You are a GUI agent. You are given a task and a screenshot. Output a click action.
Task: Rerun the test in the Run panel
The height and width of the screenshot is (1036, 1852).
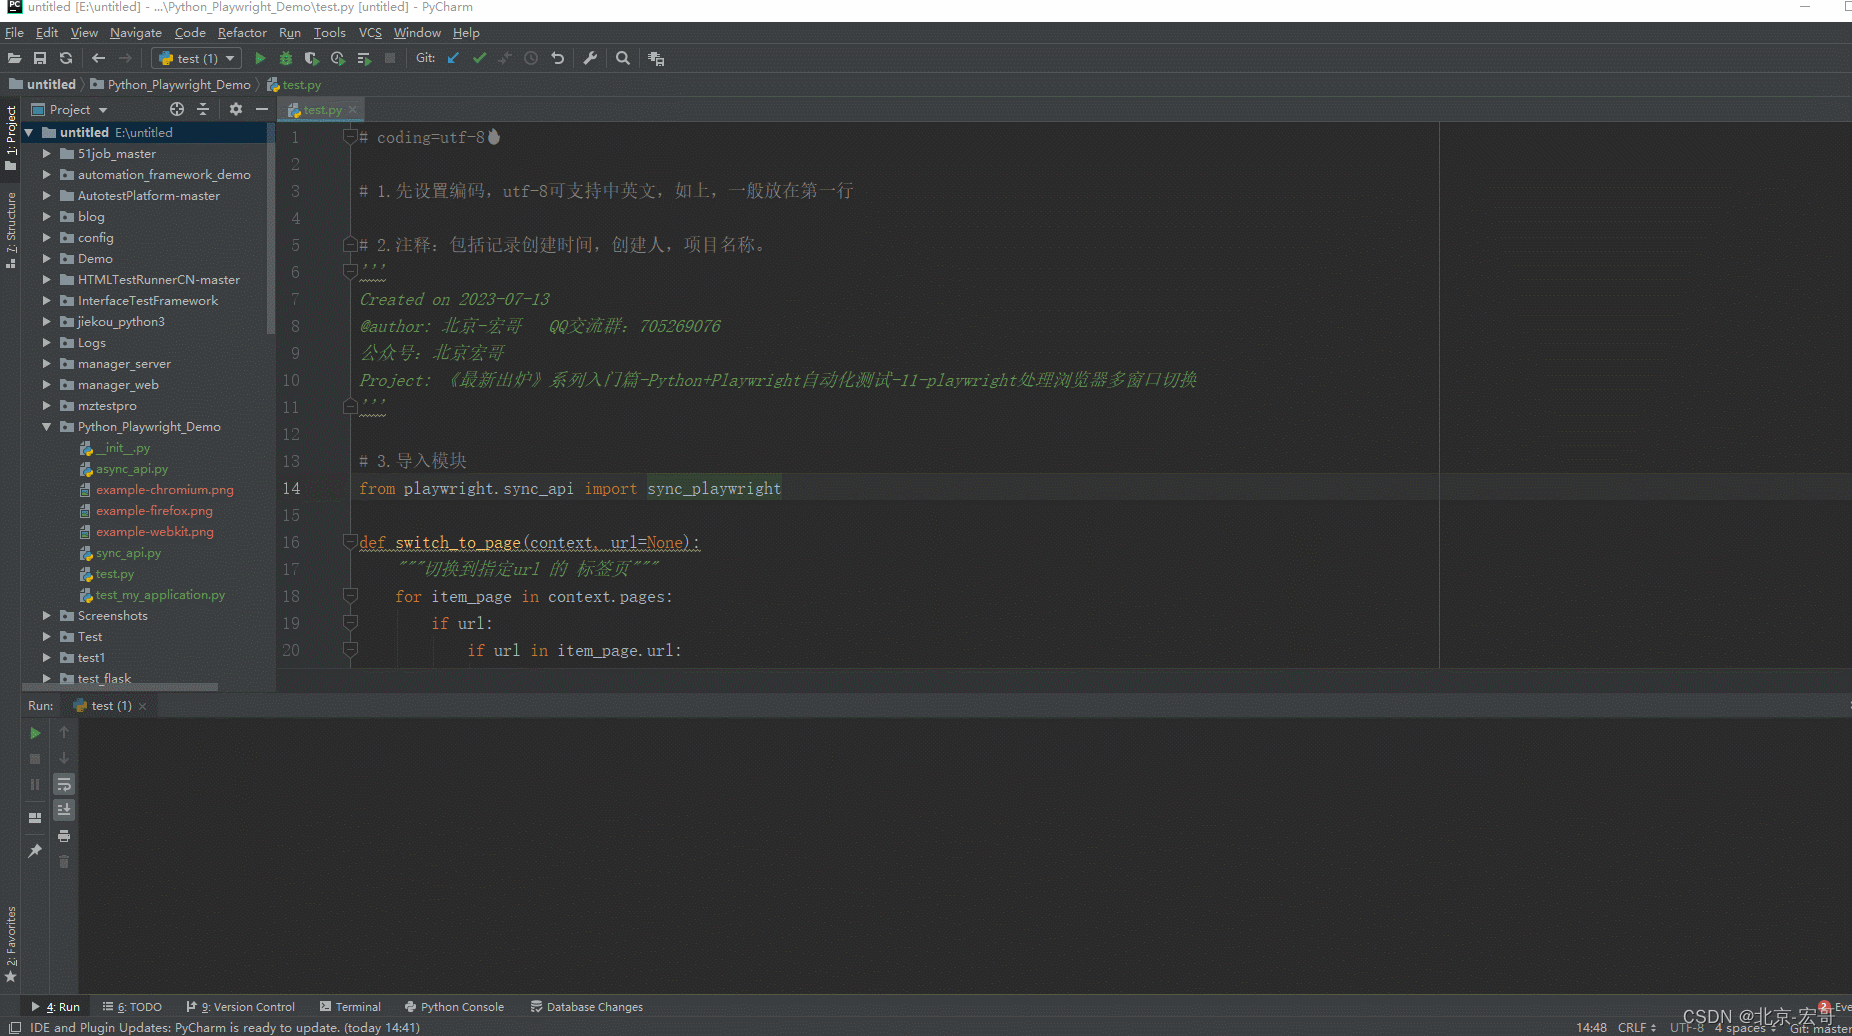tap(35, 733)
